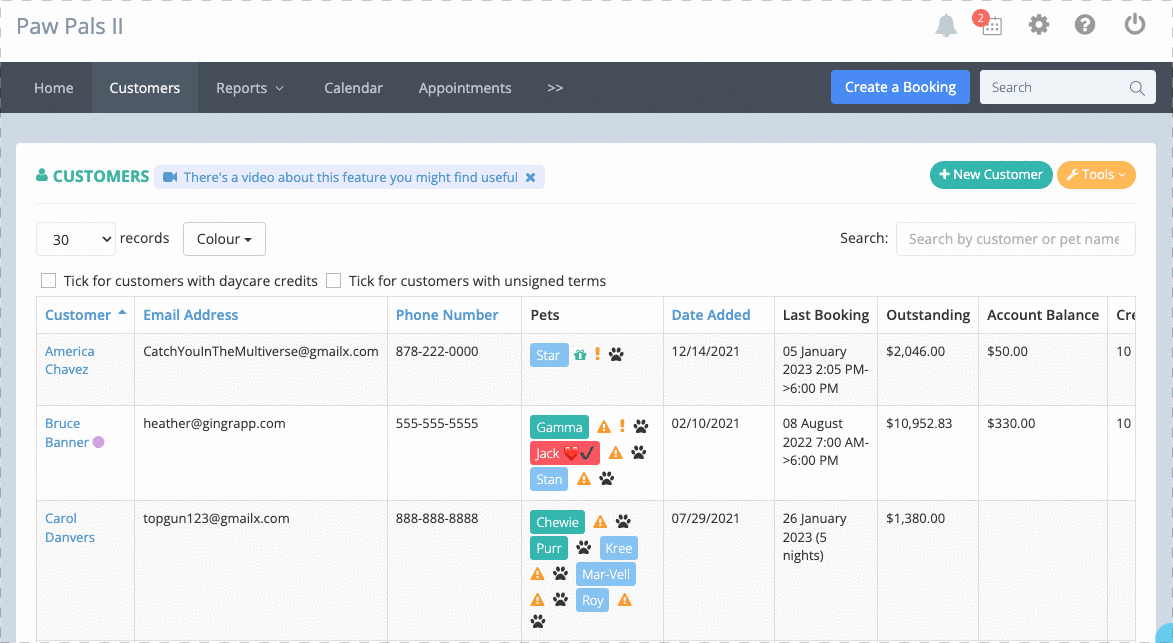Click paw icon in Gamma's line
This screenshot has height=643, width=1173.
pos(641,427)
